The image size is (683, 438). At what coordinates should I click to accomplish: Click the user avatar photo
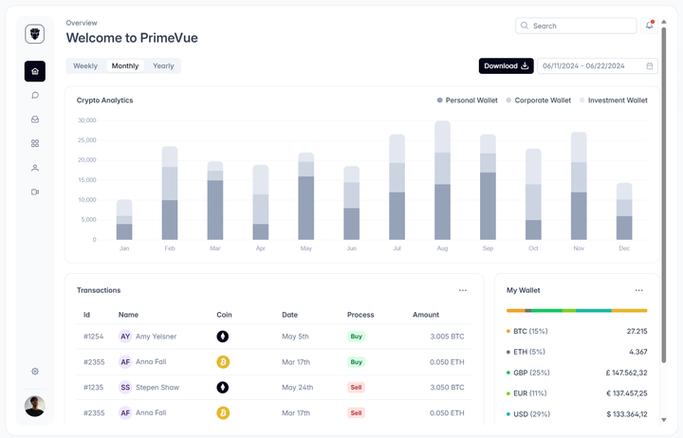click(x=35, y=406)
